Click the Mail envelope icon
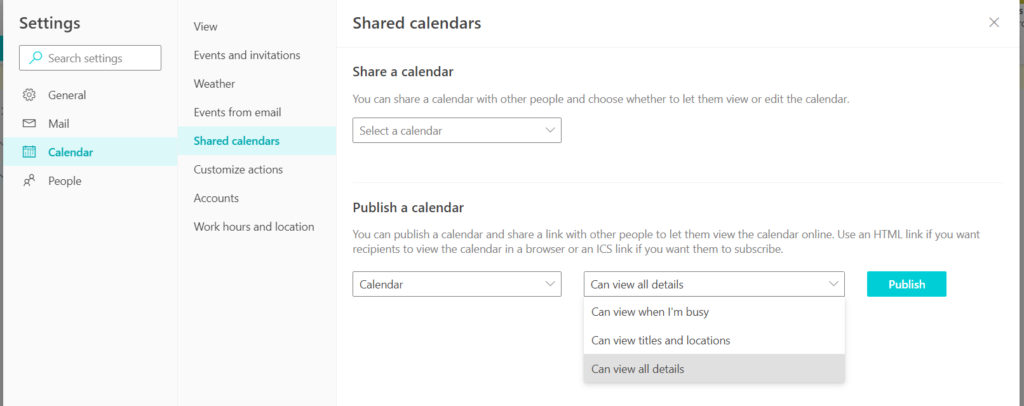Viewport: 1024px width, 406px height. coord(29,123)
